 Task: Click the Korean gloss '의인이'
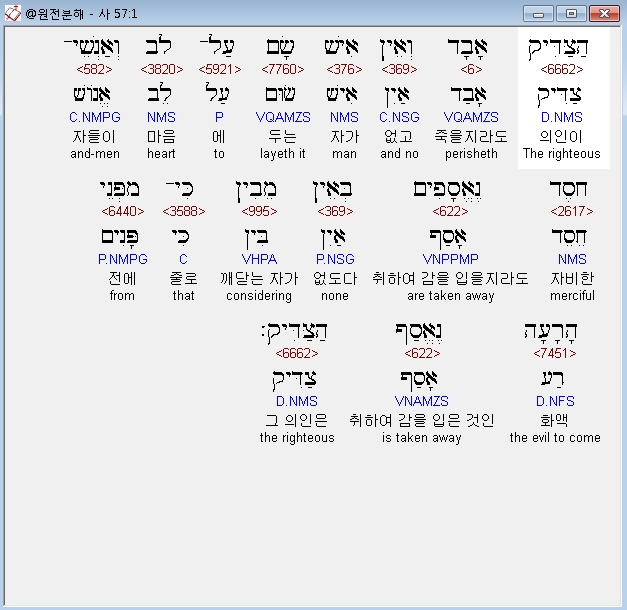pos(561,137)
